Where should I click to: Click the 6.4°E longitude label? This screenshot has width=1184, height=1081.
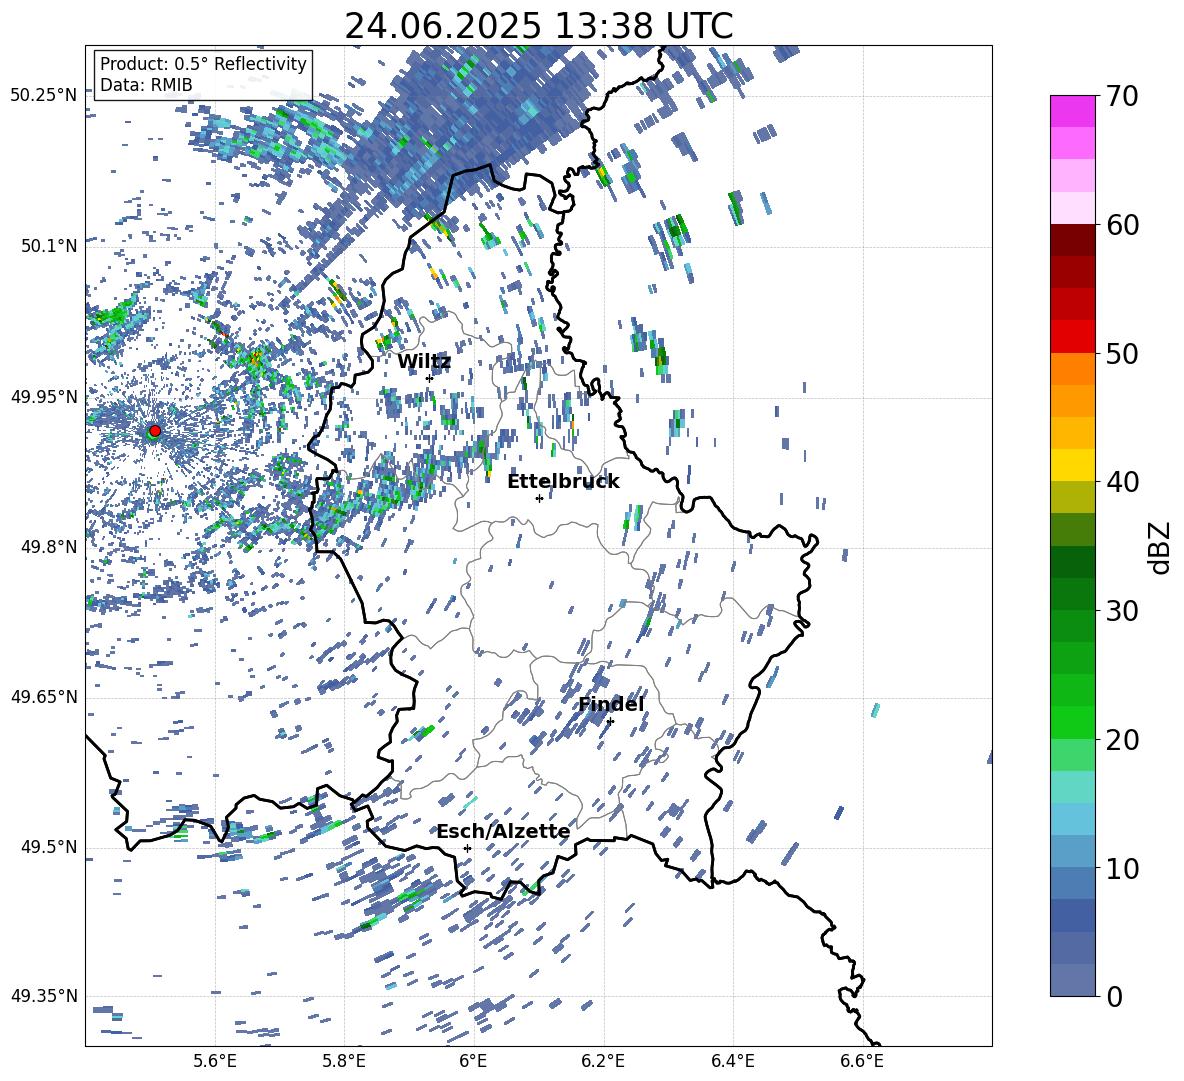(732, 1061)
